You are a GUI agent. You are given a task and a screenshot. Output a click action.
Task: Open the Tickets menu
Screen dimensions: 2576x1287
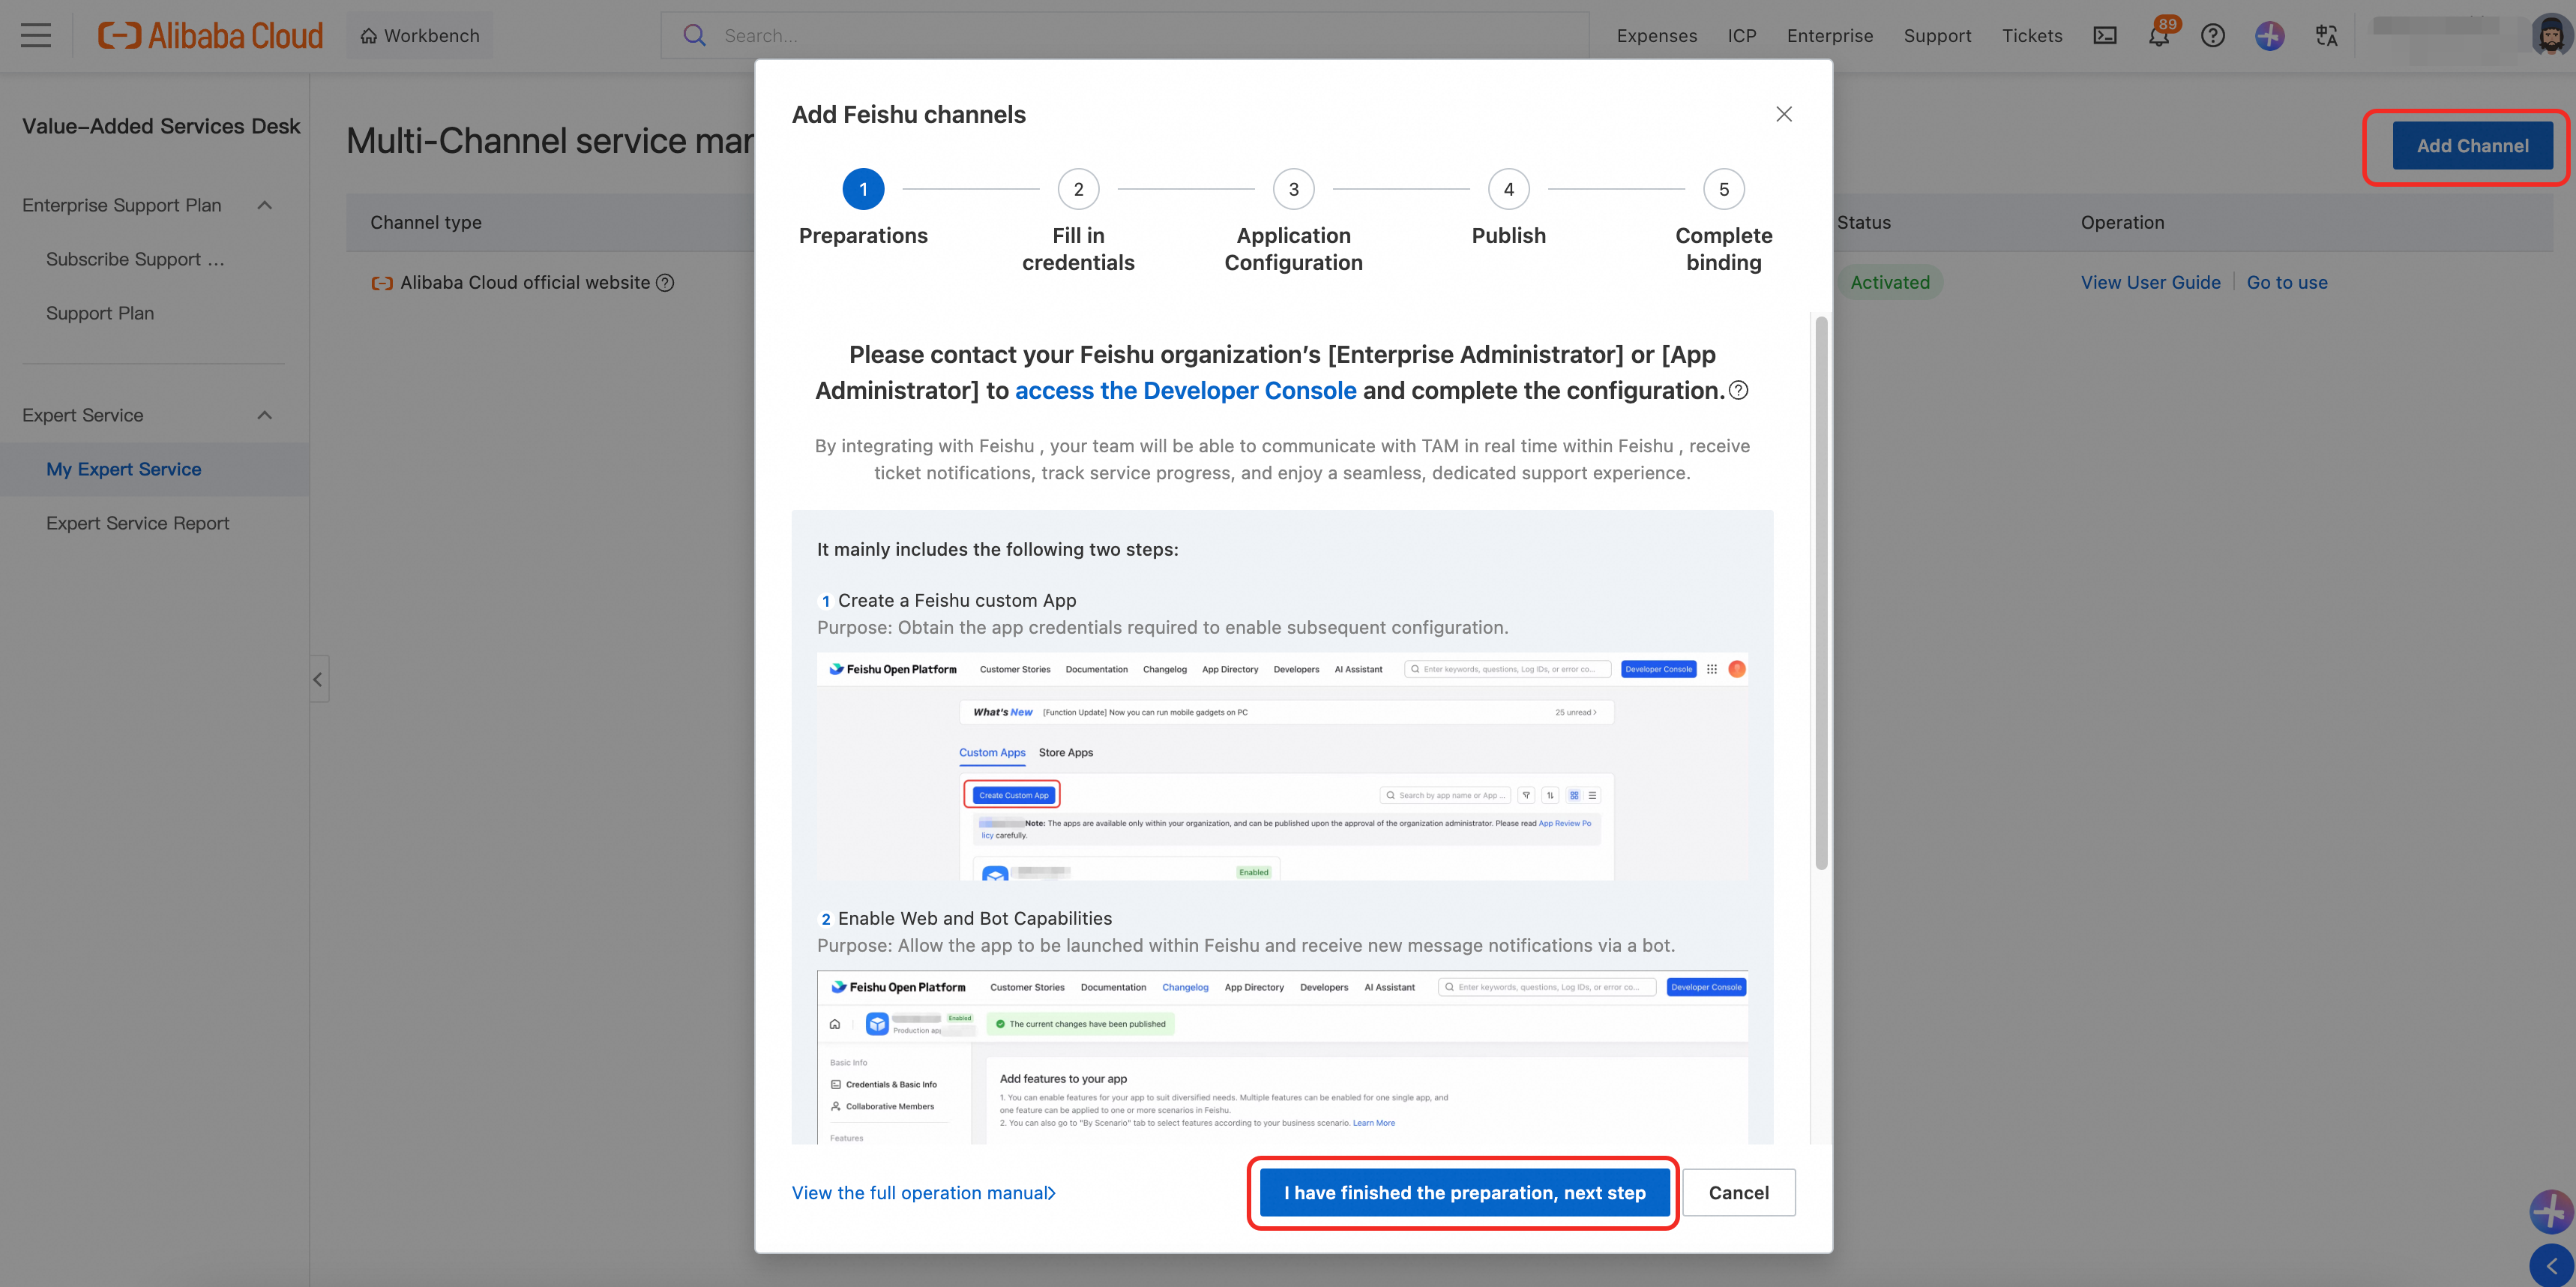[x=2032, y=36]
